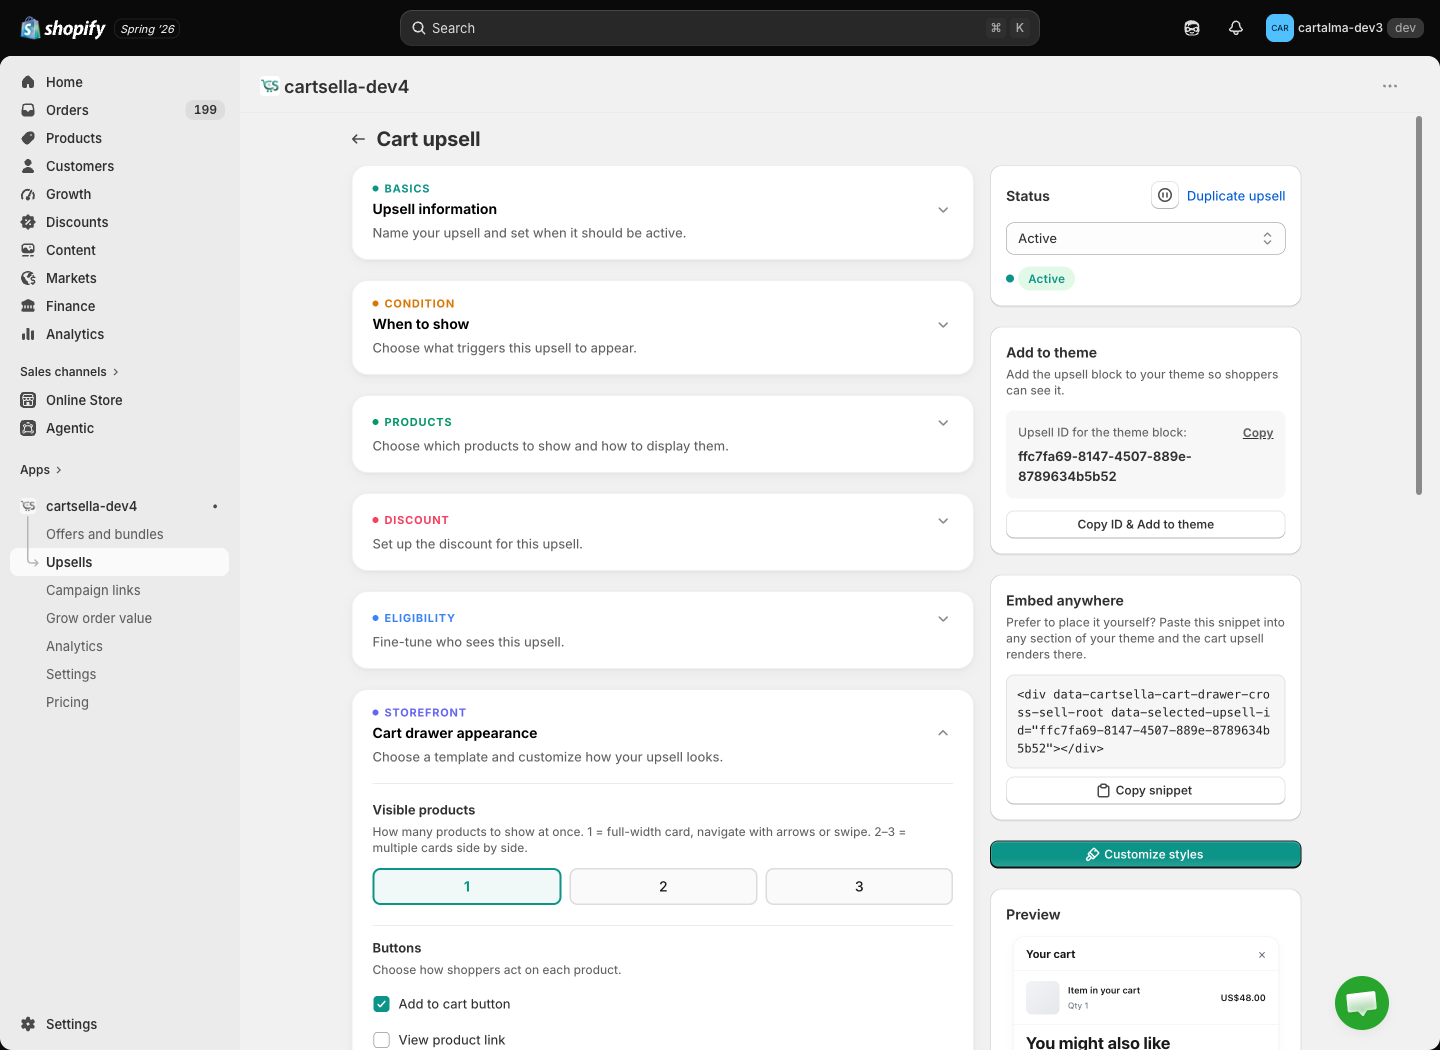Click the cartalma-dev3 account avatar
Viewport: 1440px width, 1050px height.
click(1280, 28)
